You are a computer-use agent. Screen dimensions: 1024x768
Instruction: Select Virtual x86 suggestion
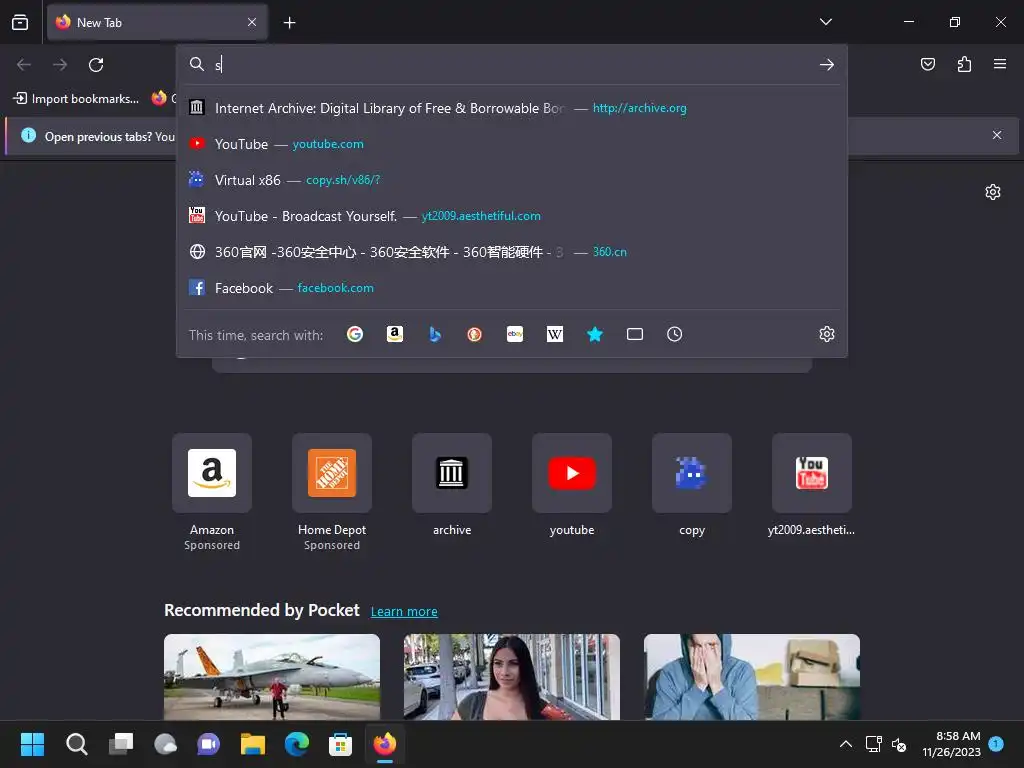pyautogui.click(x=512, y=180)
